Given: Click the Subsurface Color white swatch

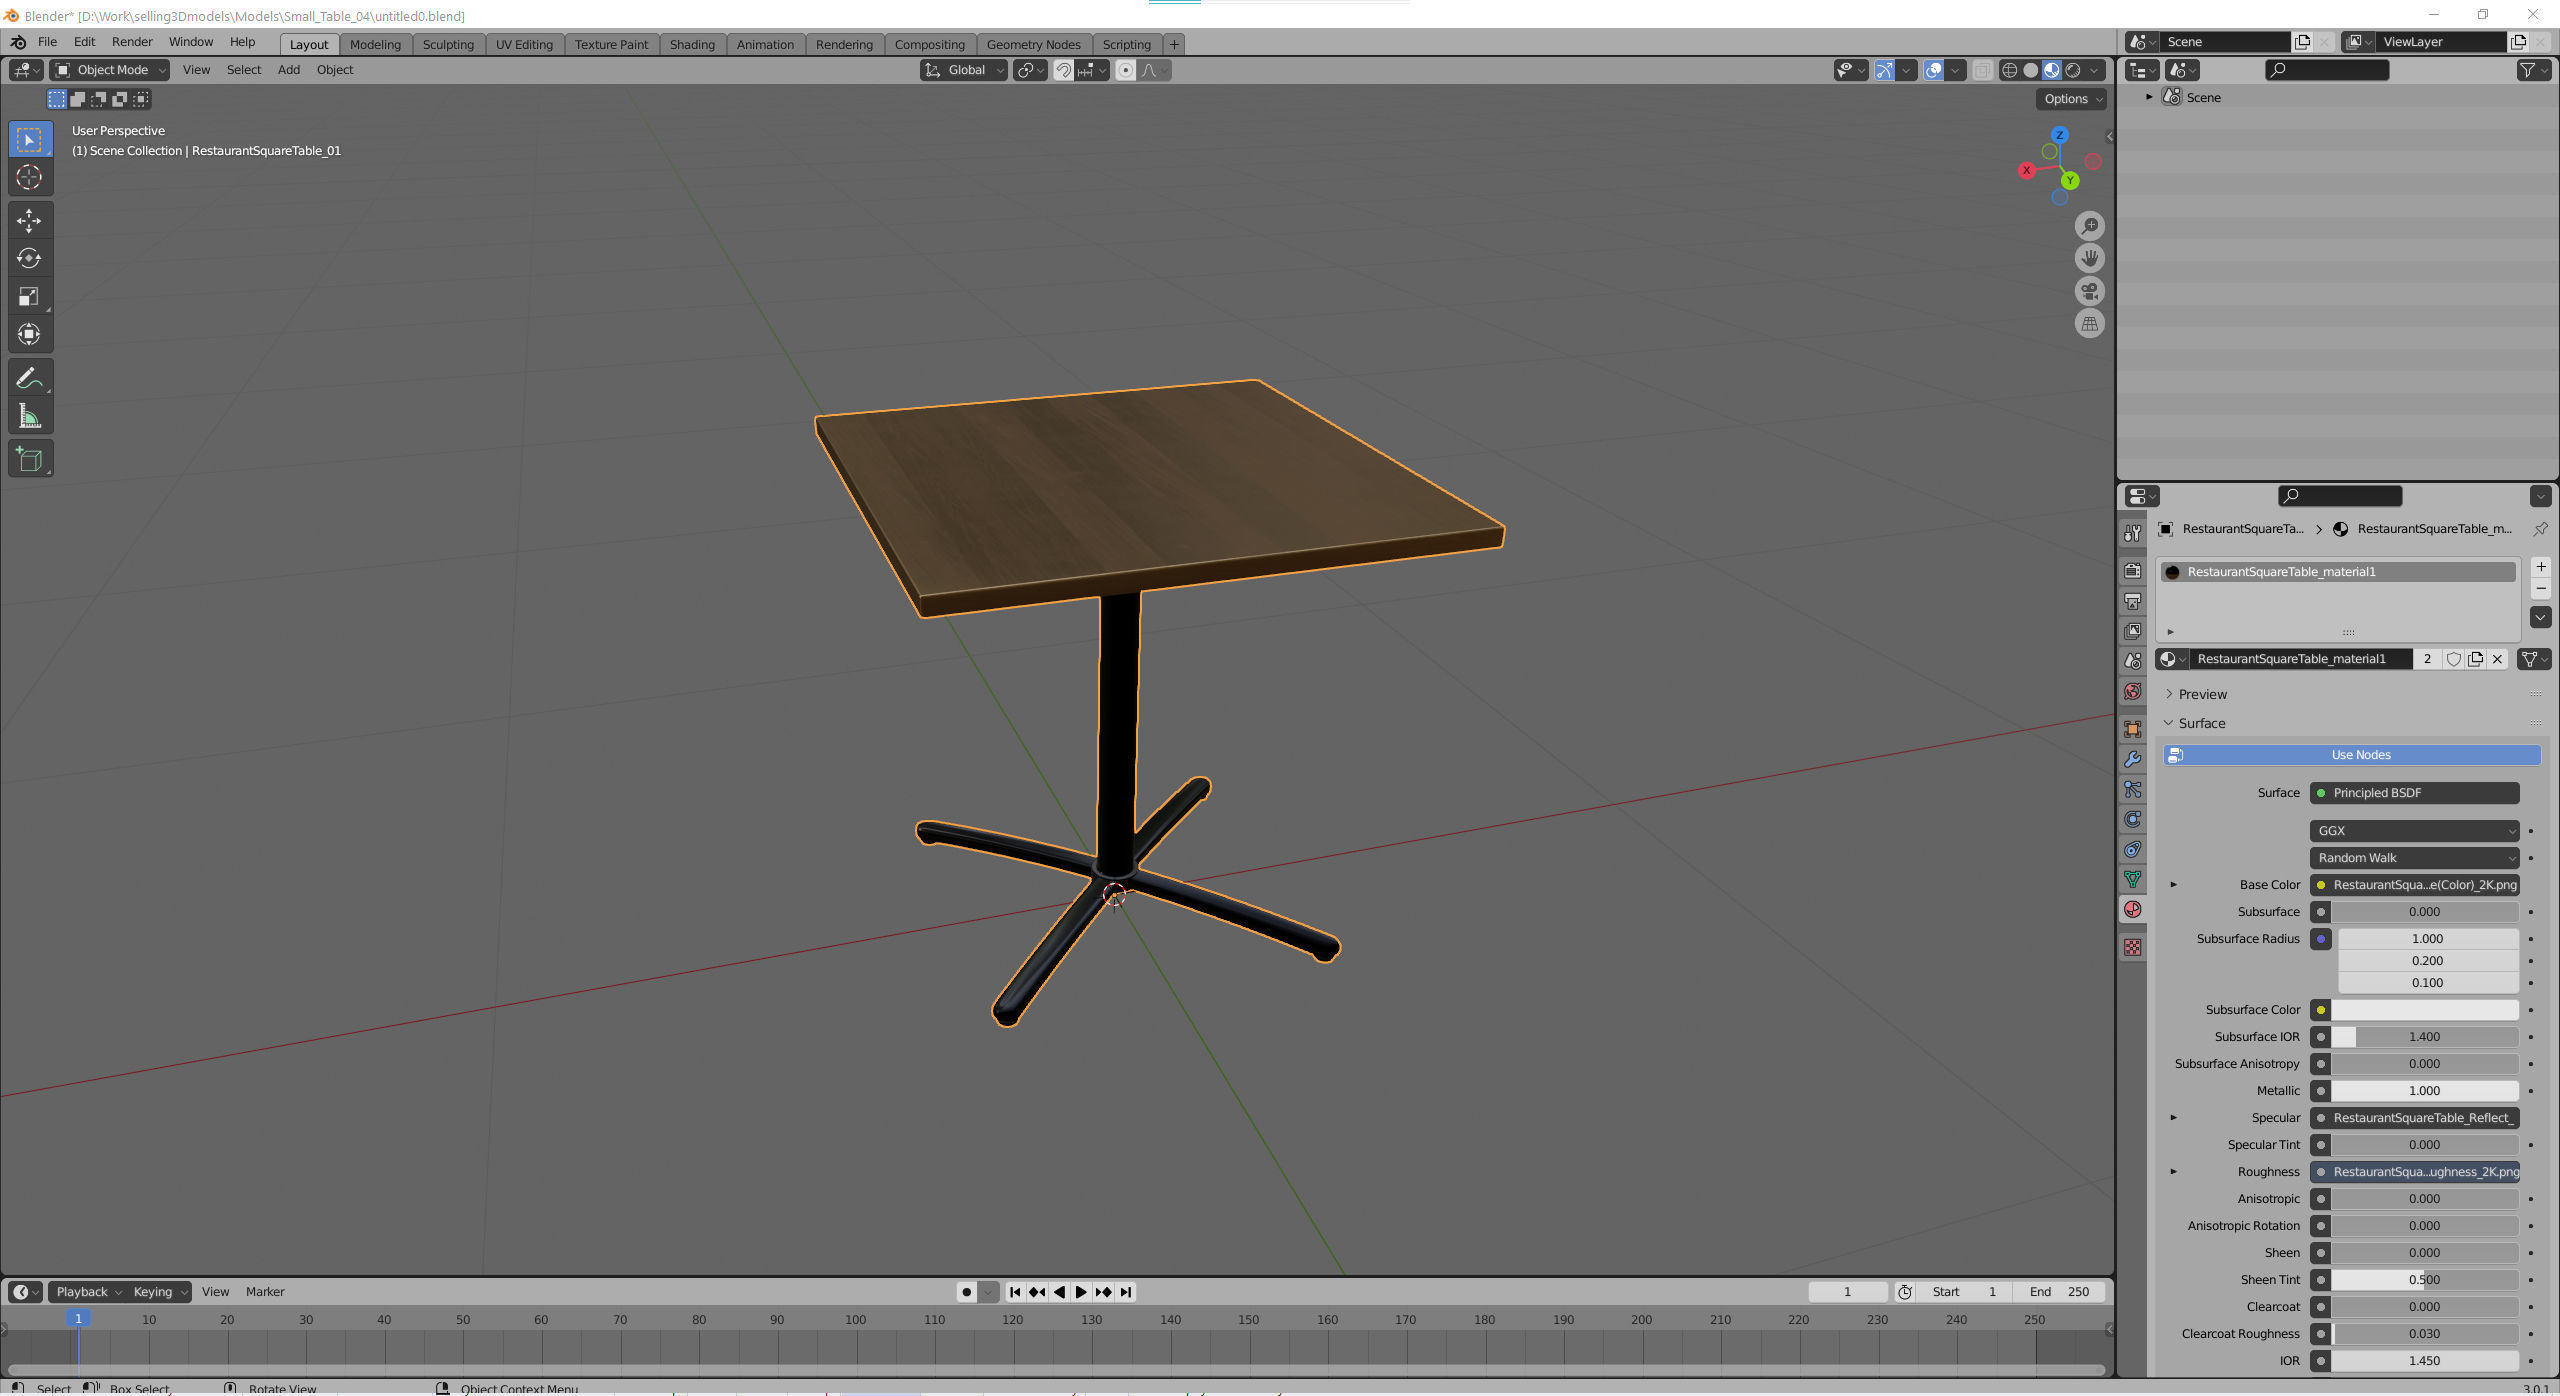Looking at the screenshot, I should 2424,1010.
